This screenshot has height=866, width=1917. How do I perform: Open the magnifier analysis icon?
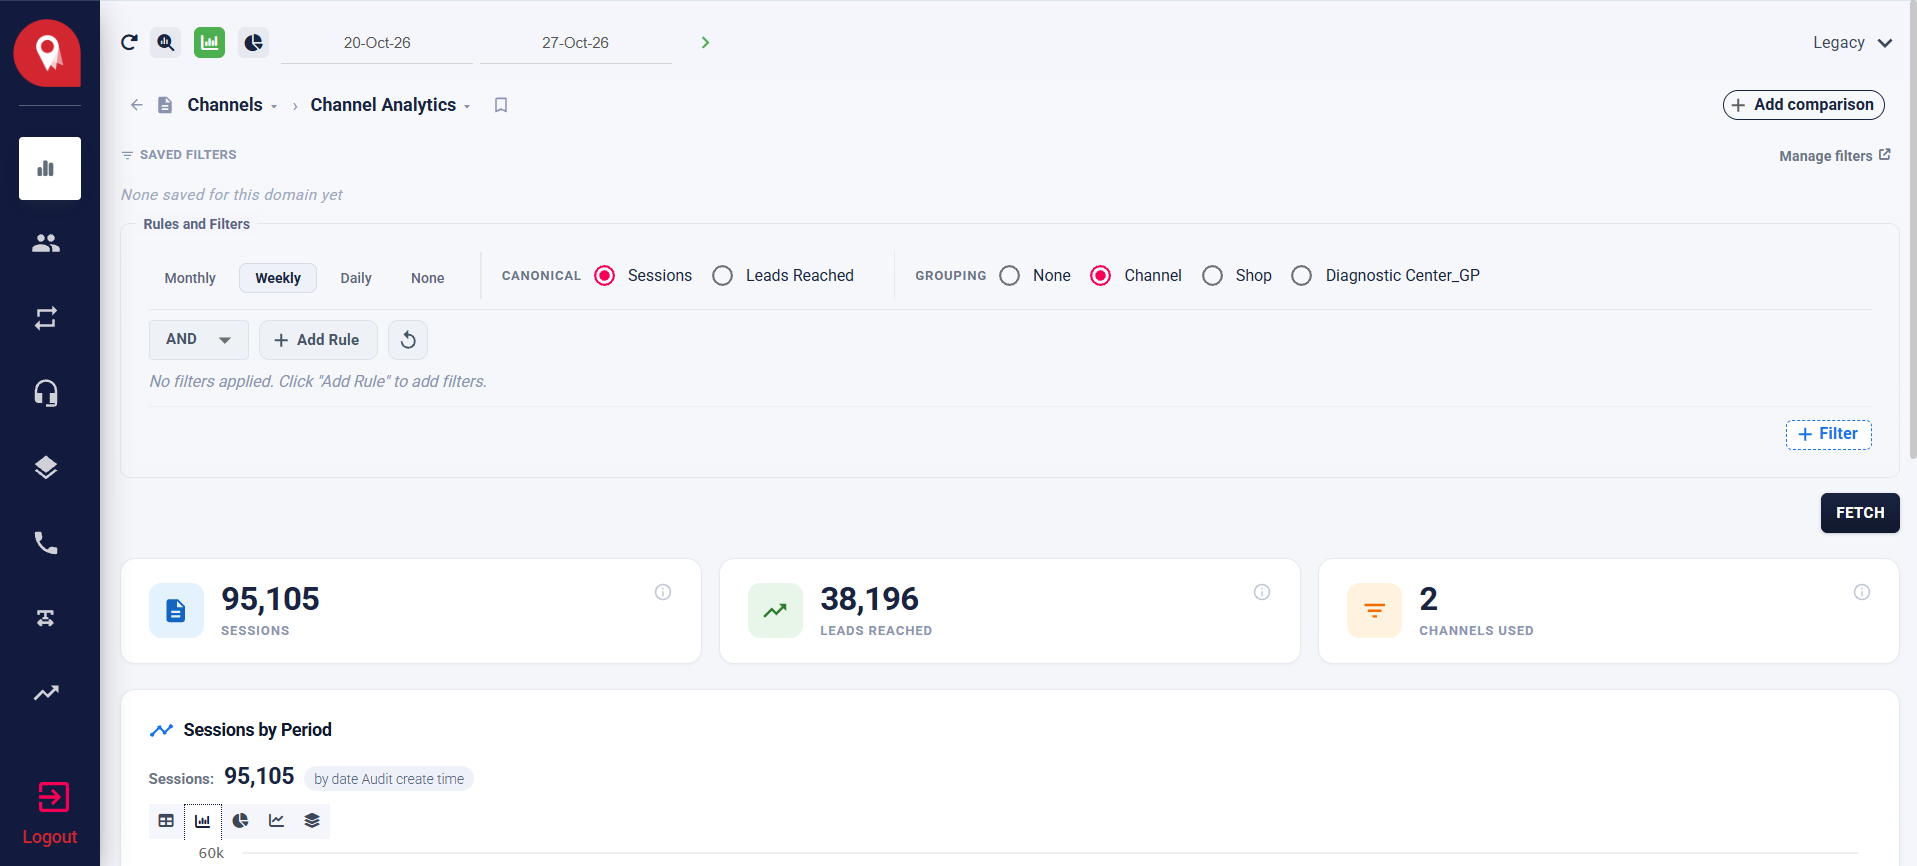tap(166, 42)
